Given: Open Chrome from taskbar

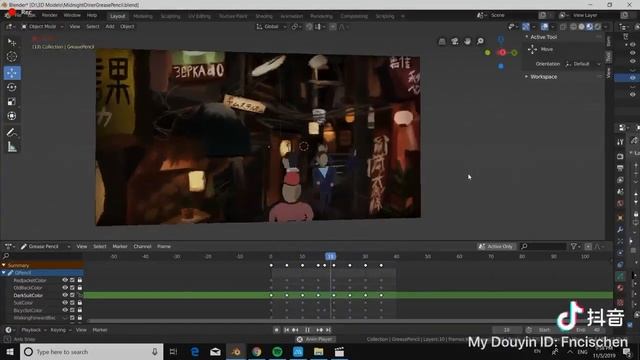Looking at the screenshot, I should (x=257, y=352).
